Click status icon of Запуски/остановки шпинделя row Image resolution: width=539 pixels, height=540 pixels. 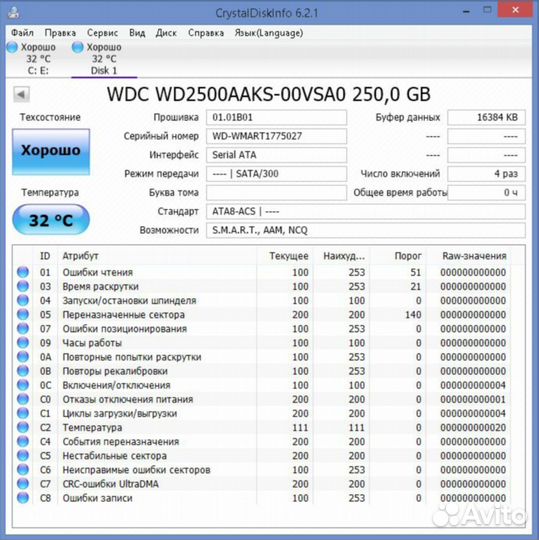pyautogui.click(x=23, y=300)
